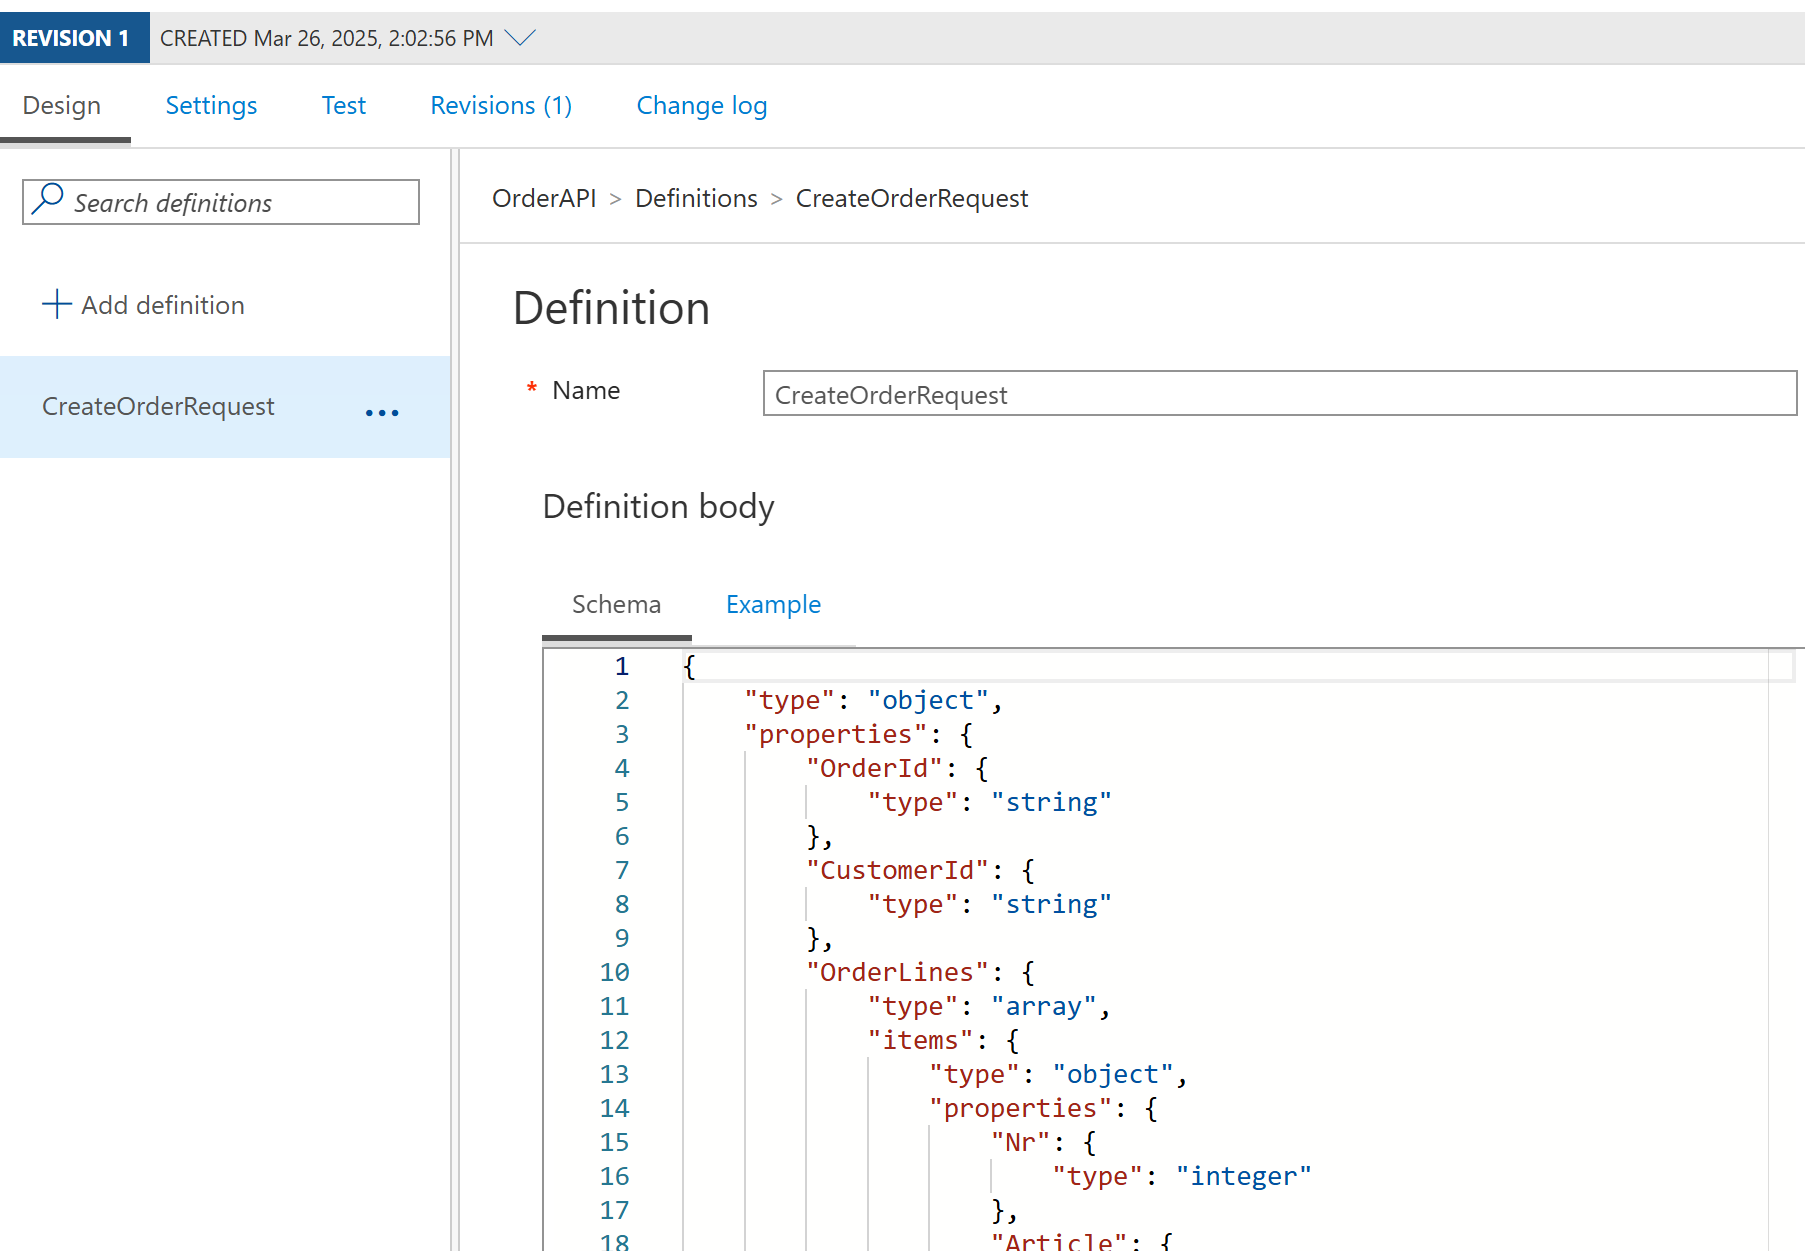Click the search magnifier icon
Viewport: 1805px width, 1251px height.
[47, 199]
